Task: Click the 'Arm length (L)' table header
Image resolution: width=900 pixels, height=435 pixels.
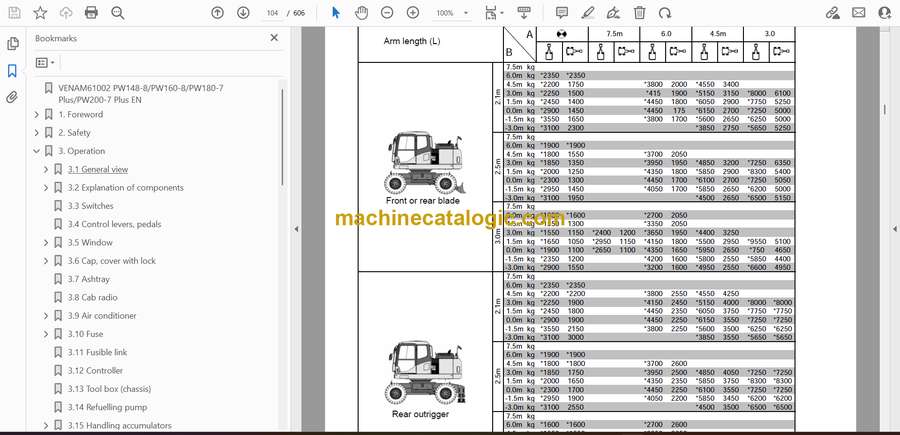Action: pos(412,41)
